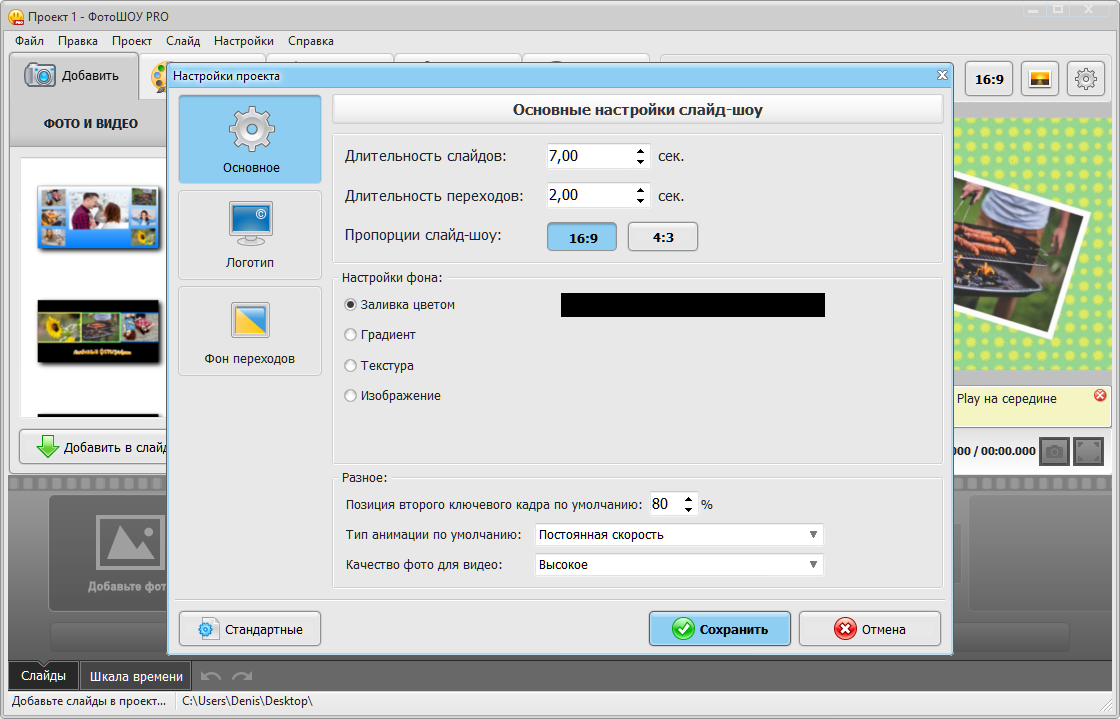Choose the 4:3 slideshow proportion
This screenshot has height=719, width=1120.
pyautogui.click(x=663, y=237)
